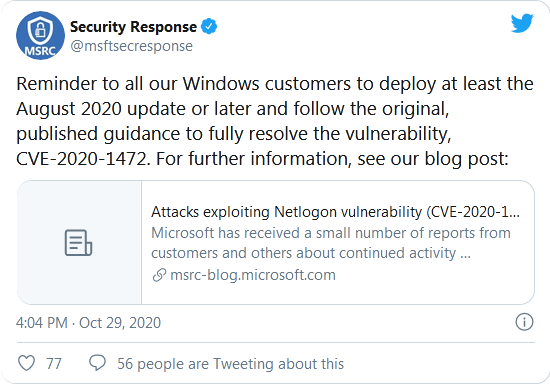Viewport: 550px width, 384px height.
Task: Follow the msrc-blog.microsoft.com link
Action: coord(253,275)
